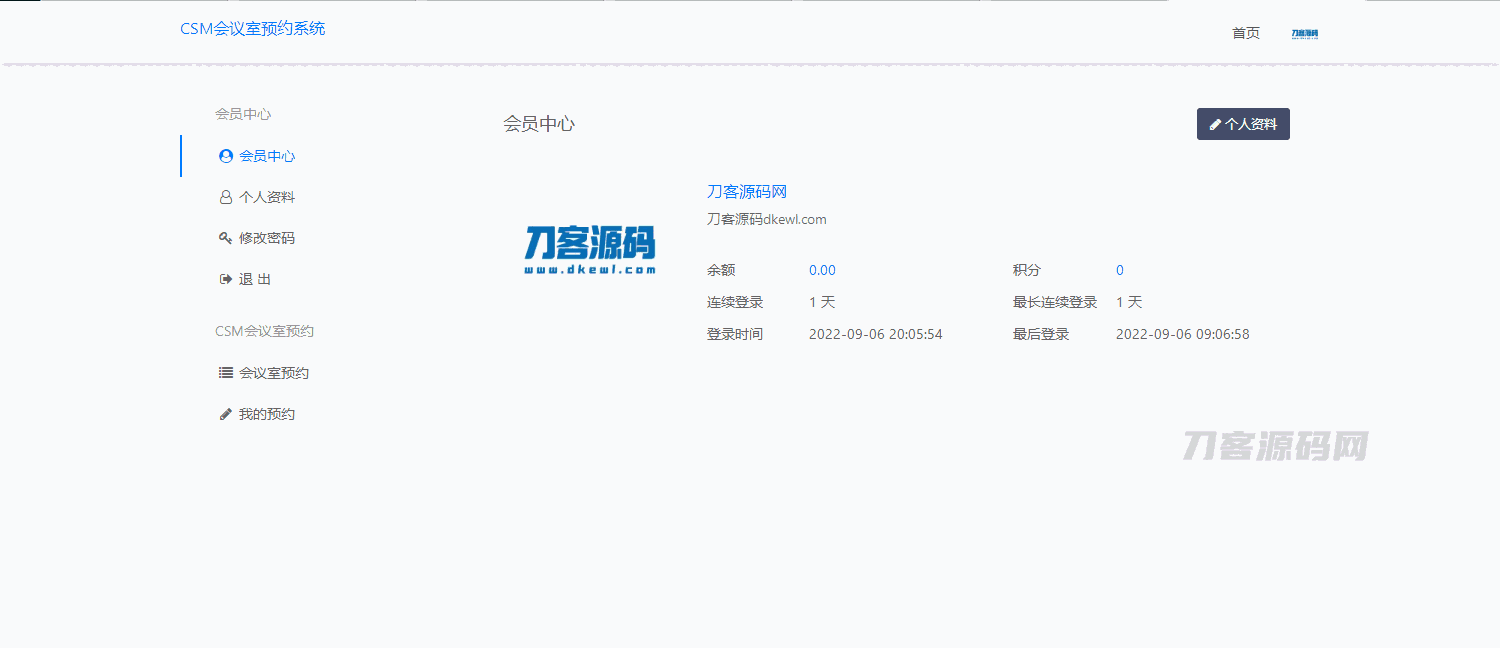Go to 首页 in the top navigation
This screenshot has height=648, width=1500.
point(1246,33)
